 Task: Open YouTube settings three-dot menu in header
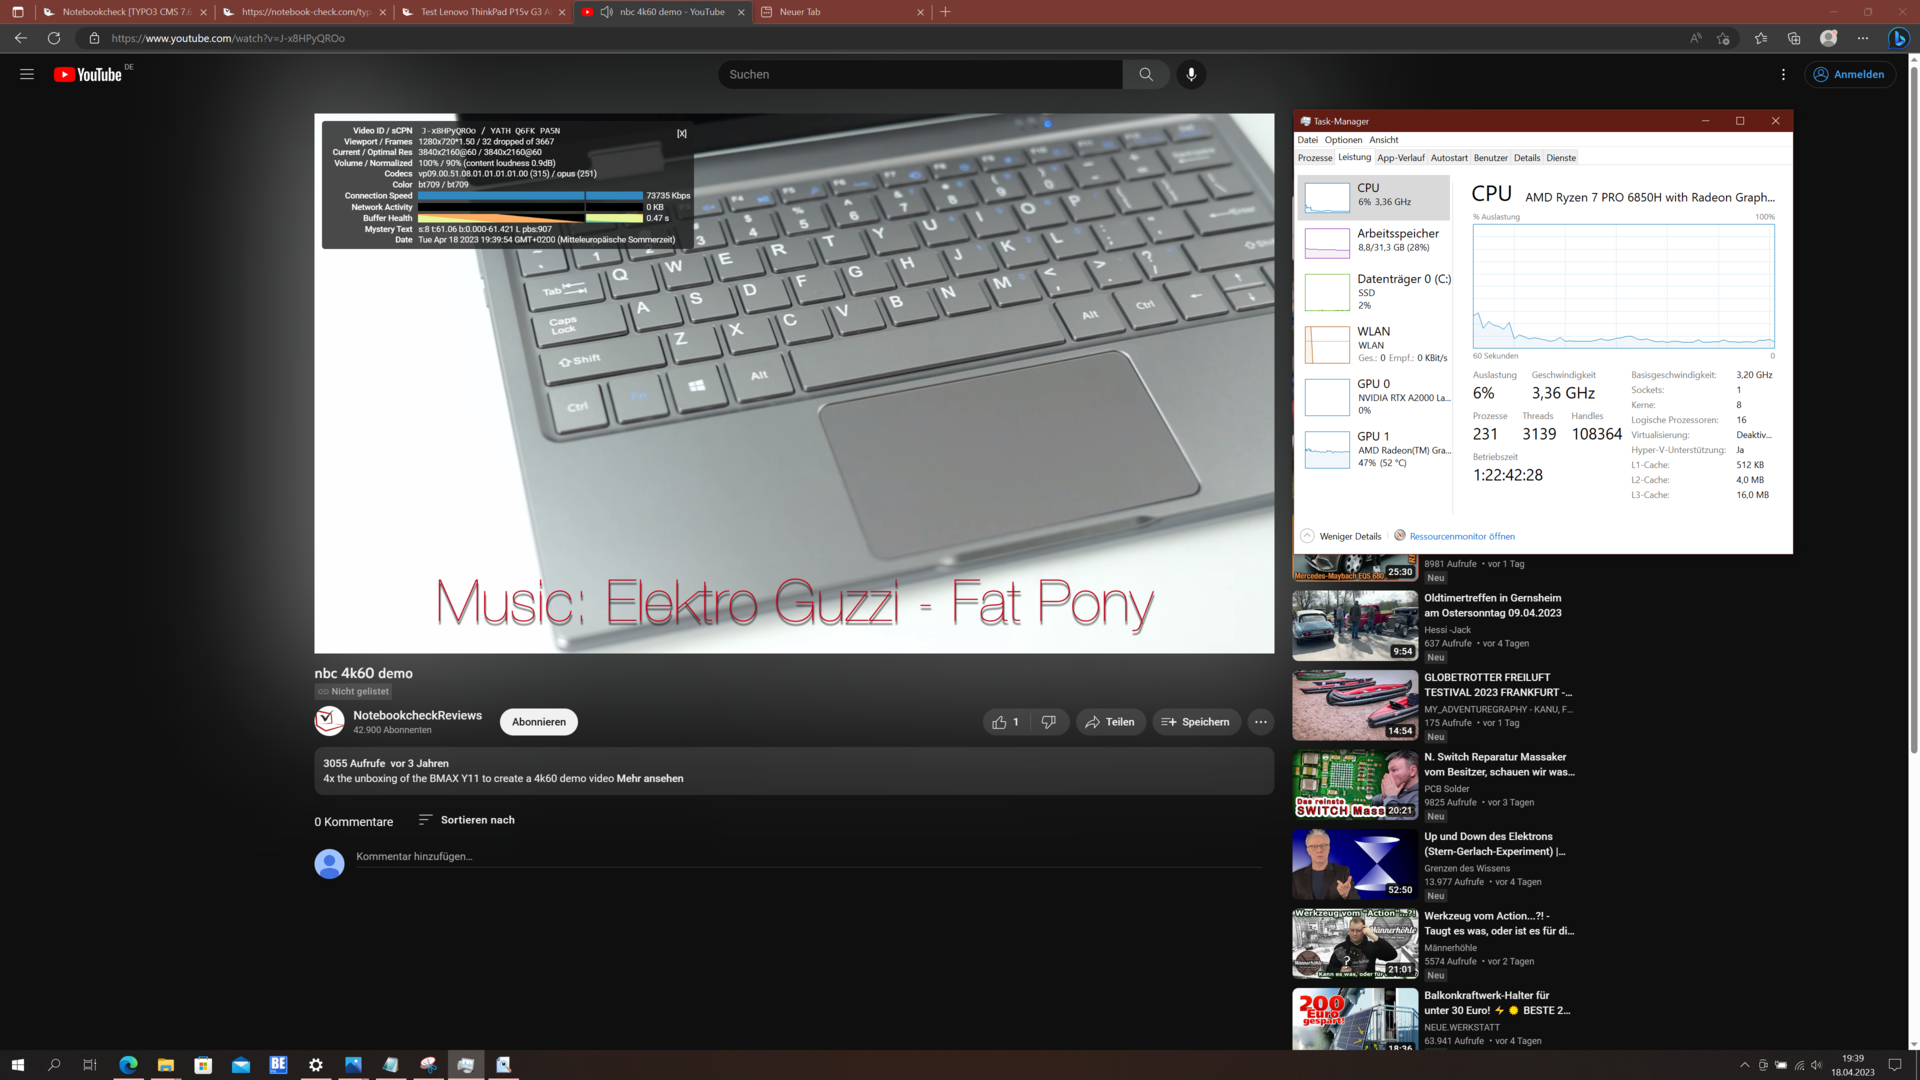pyautogui.click(x=1782, y=74)
